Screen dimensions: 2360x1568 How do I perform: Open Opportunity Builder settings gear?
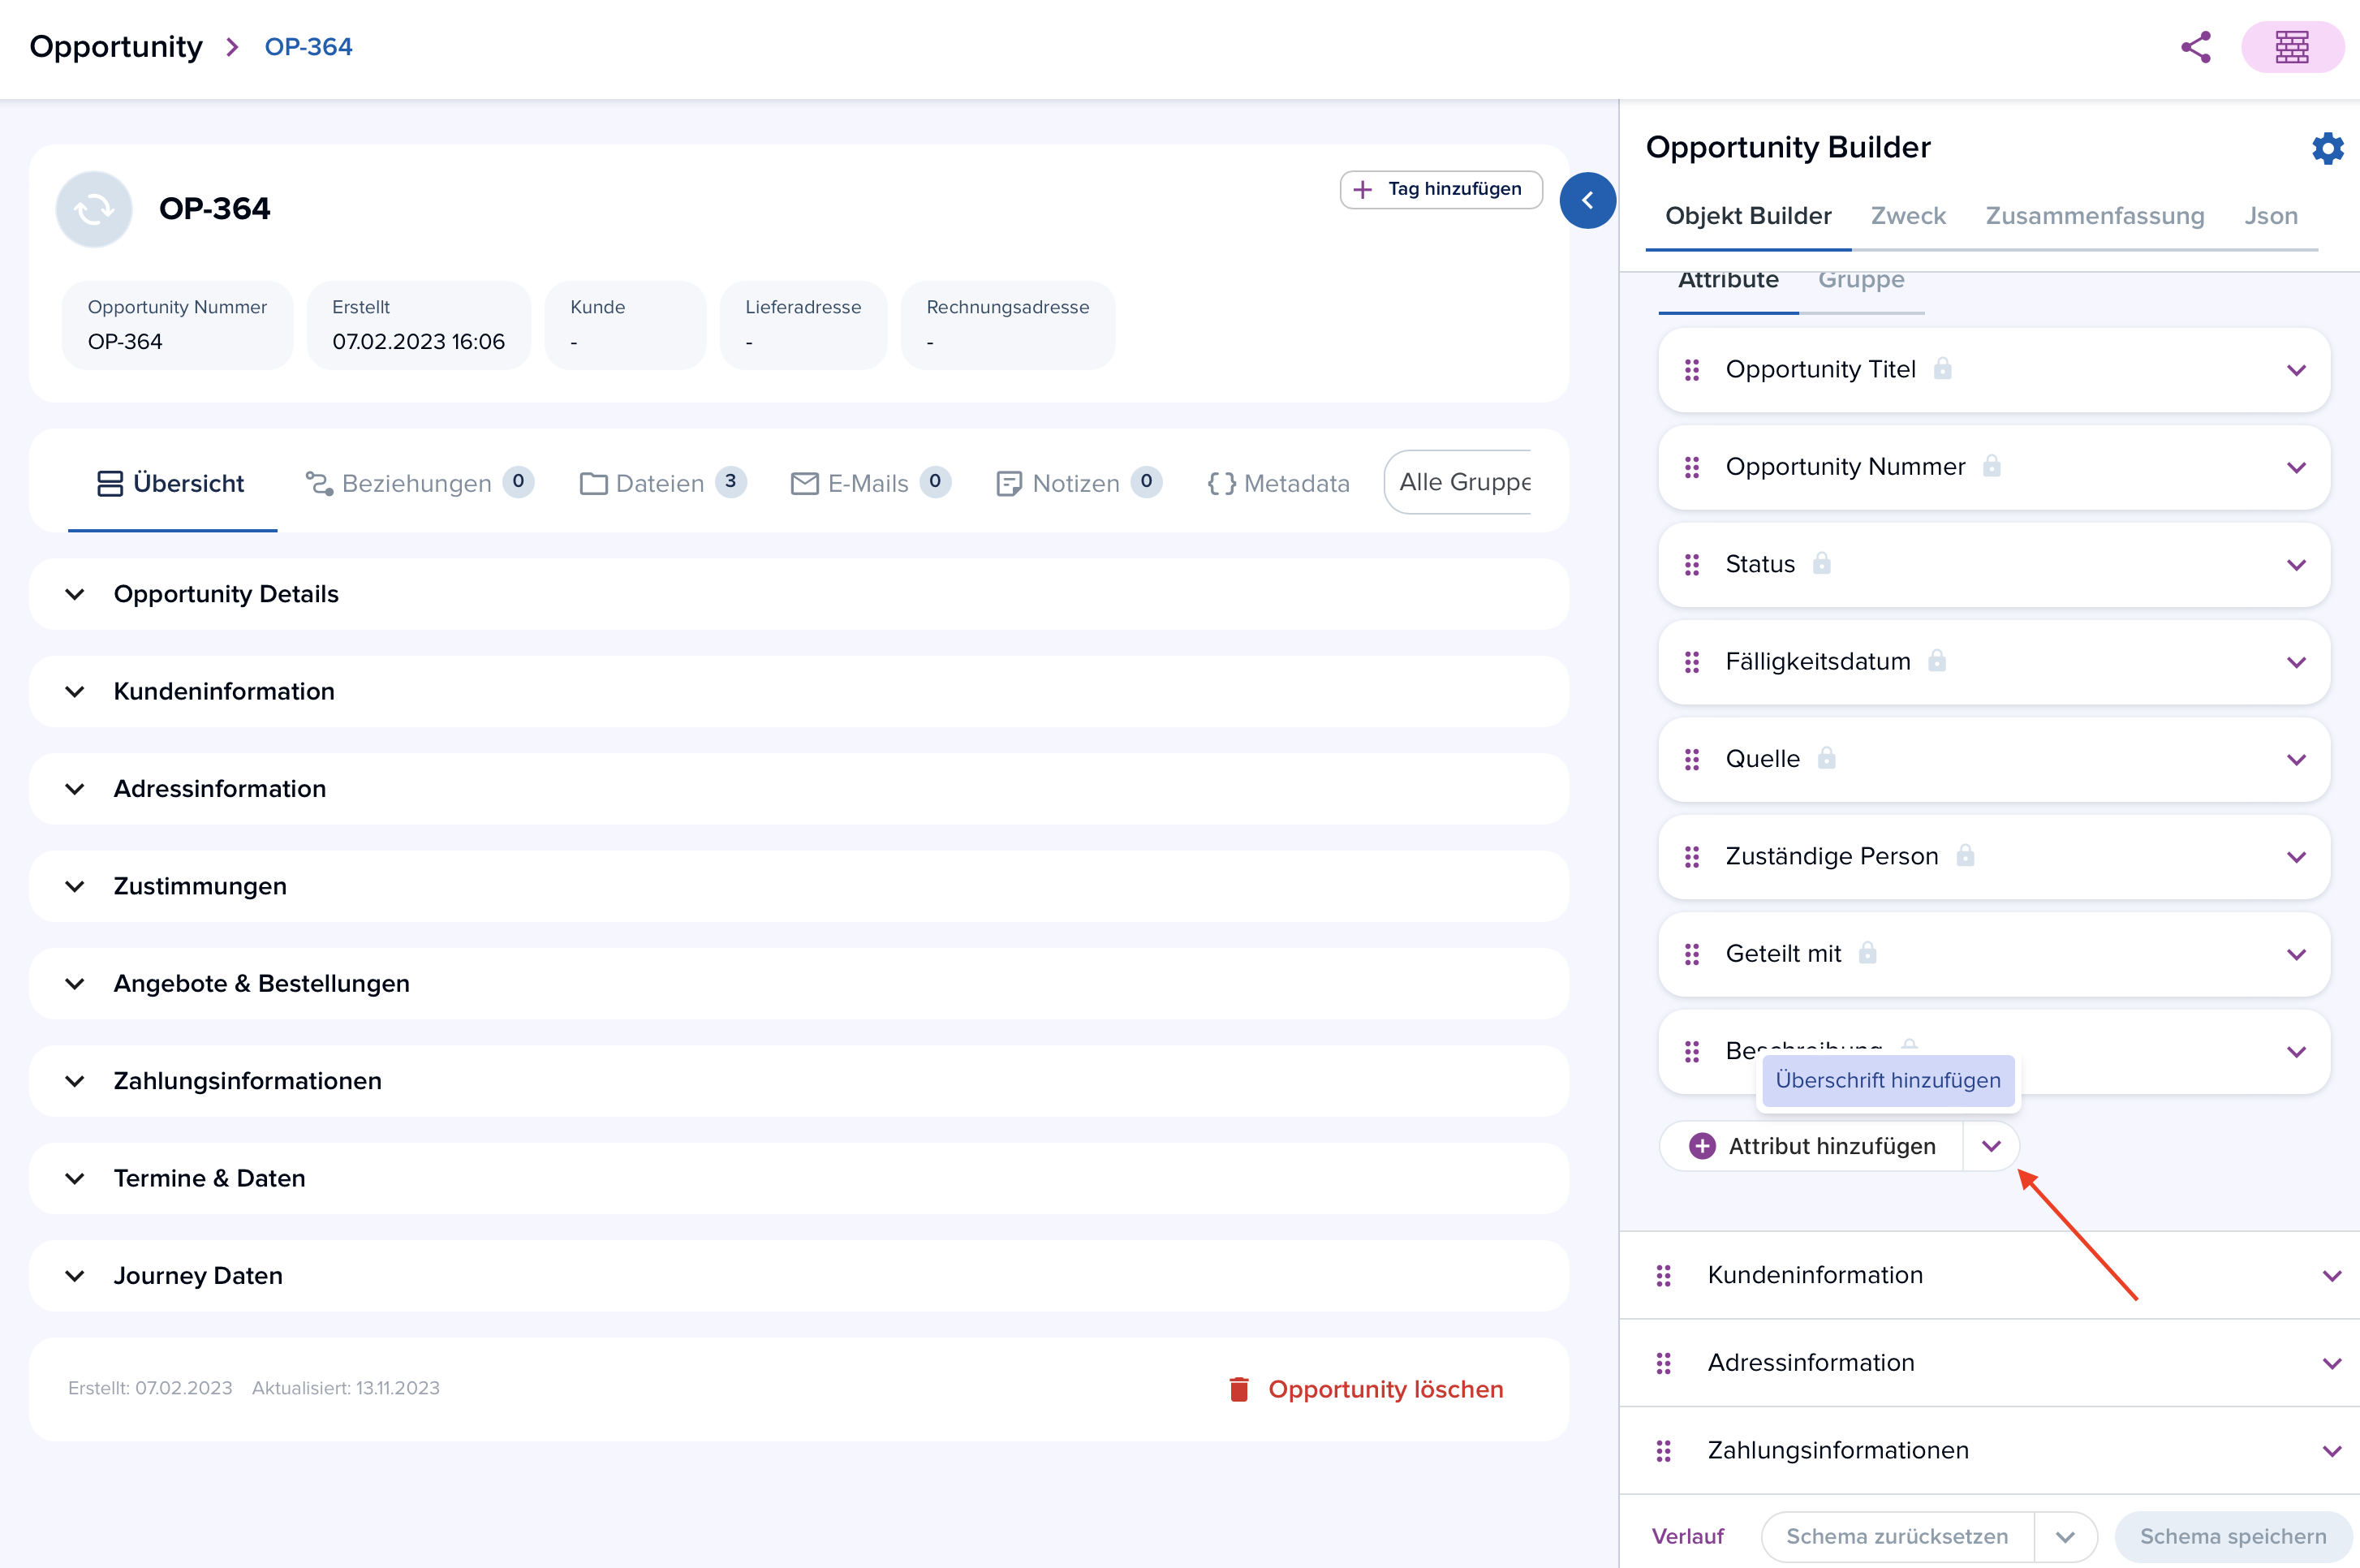coord(2327,148)
